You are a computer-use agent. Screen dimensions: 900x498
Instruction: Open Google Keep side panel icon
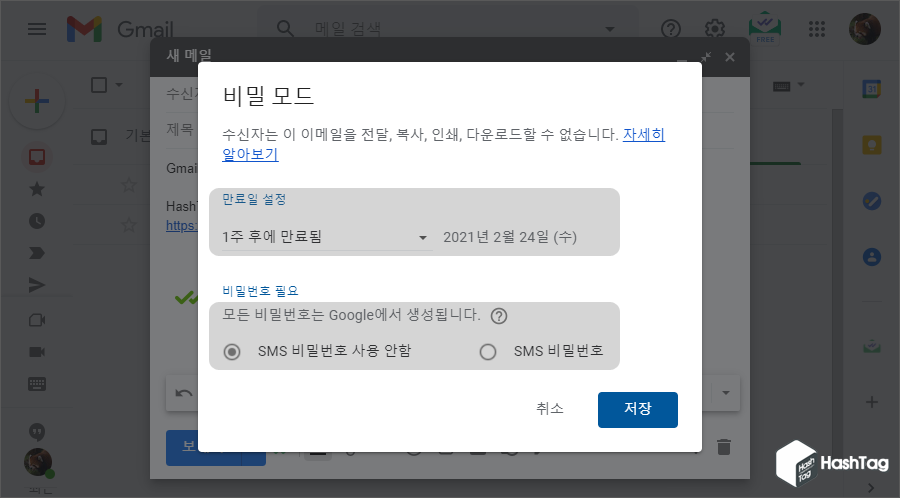871,145
